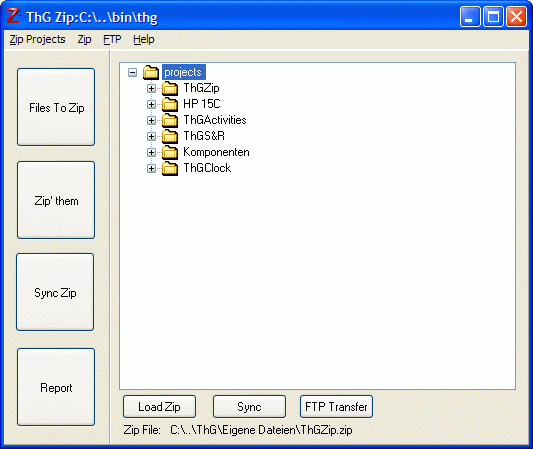Click the ThG Zip red Z title icon
Image resolution: width=533 pixels, height=449 pixels.
[14, 16]
